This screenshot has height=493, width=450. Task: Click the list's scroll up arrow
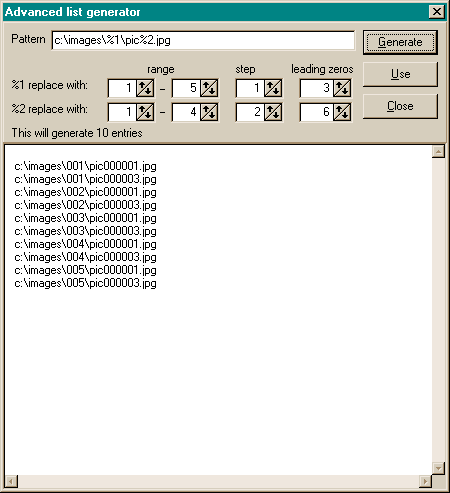click(438, 152)
